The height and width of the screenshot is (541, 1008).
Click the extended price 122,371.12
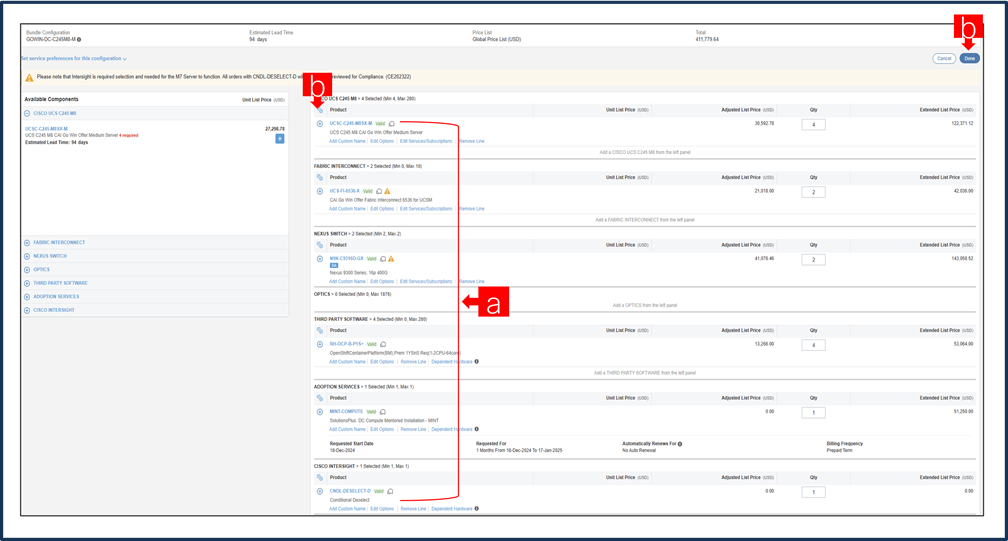point(962,123)
